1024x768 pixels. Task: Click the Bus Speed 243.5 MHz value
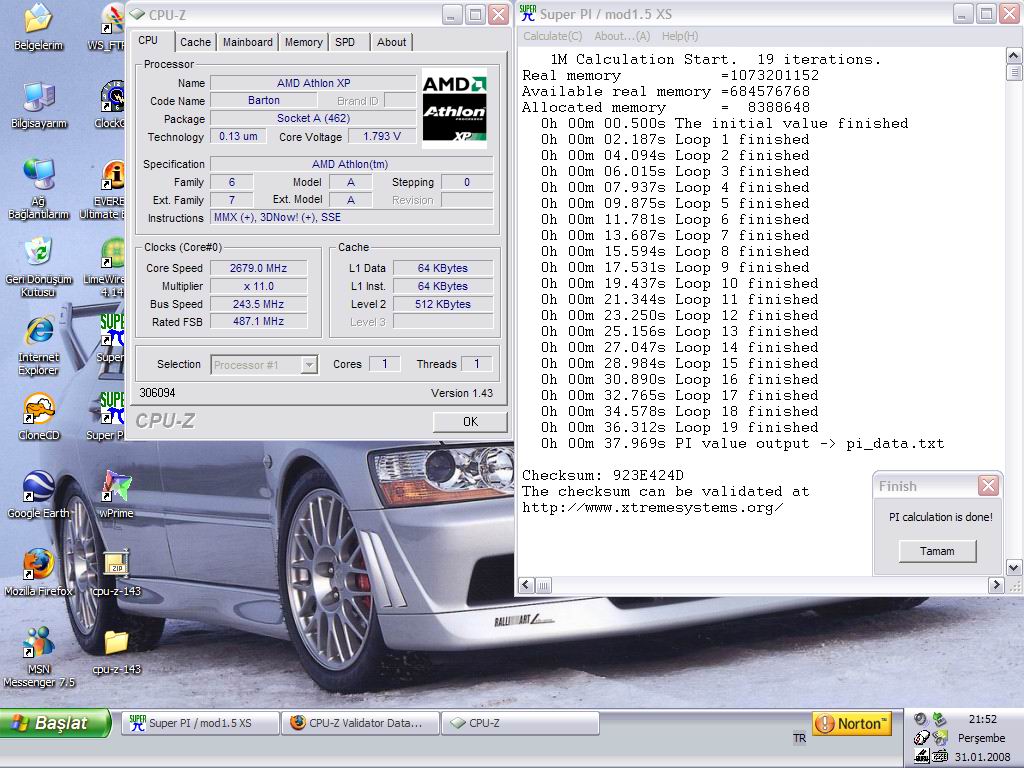(x=259, y=304)
